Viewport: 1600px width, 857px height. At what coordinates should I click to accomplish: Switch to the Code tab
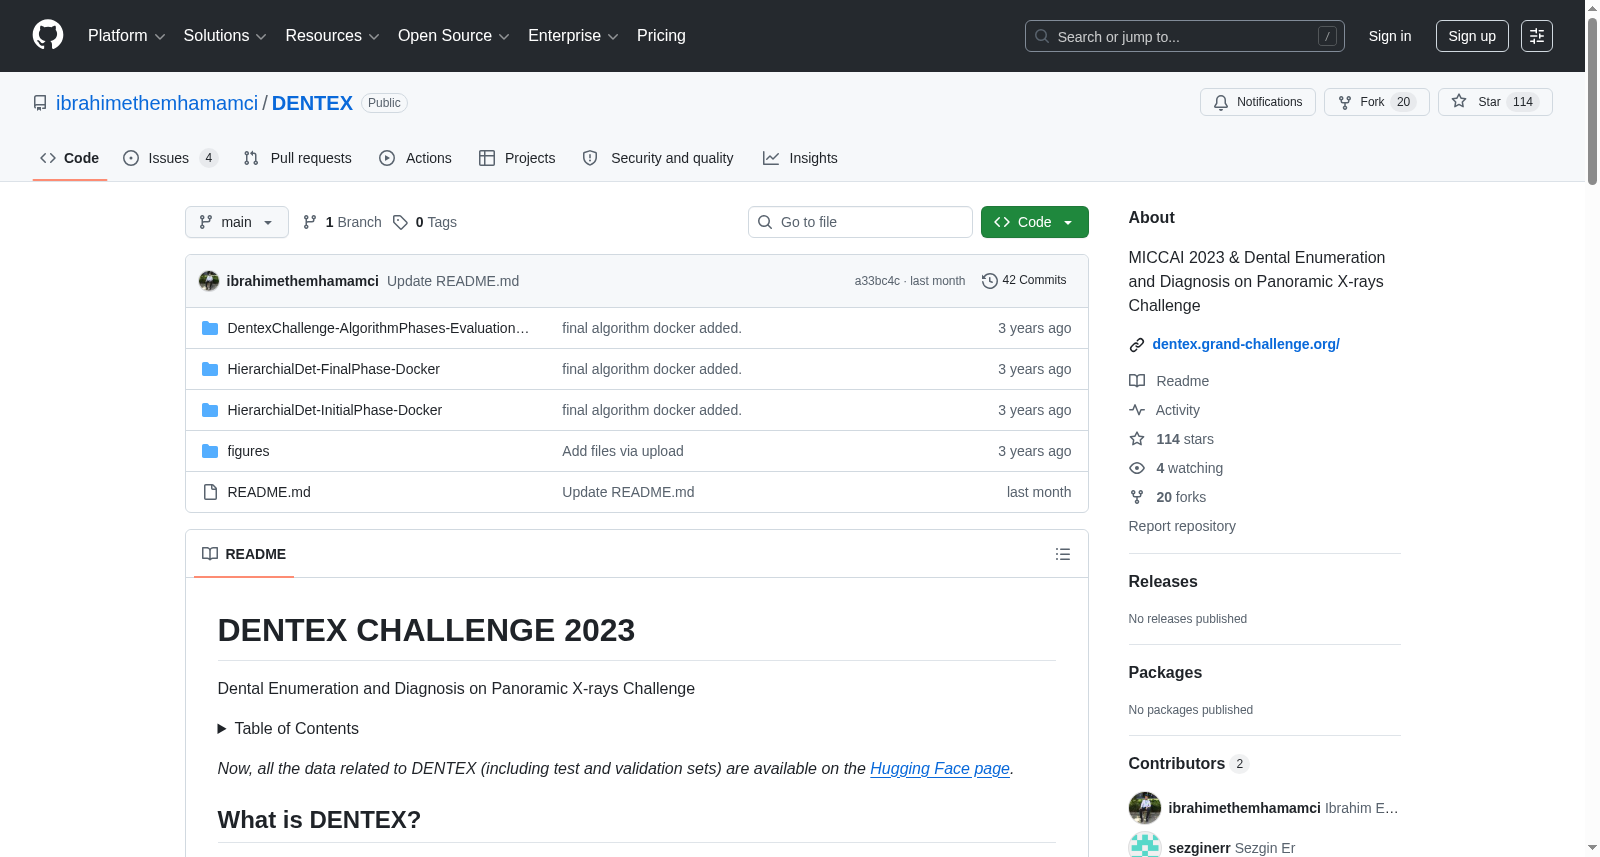pyautogui.click(x=70, y=158)
